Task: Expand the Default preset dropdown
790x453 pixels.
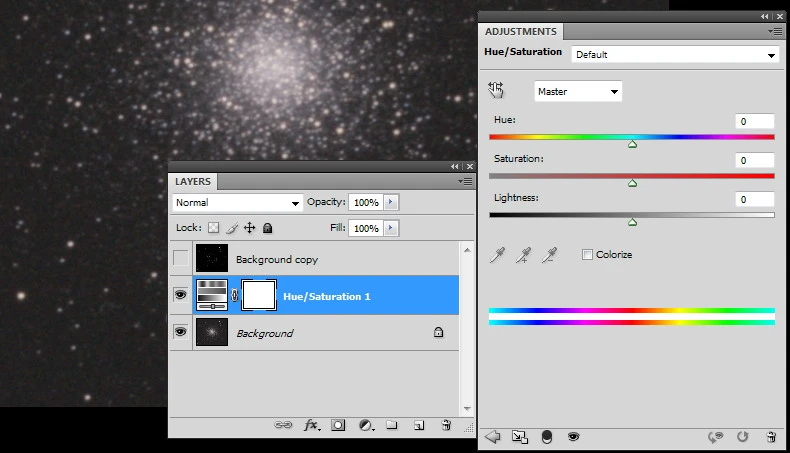Action: [675, 55]
